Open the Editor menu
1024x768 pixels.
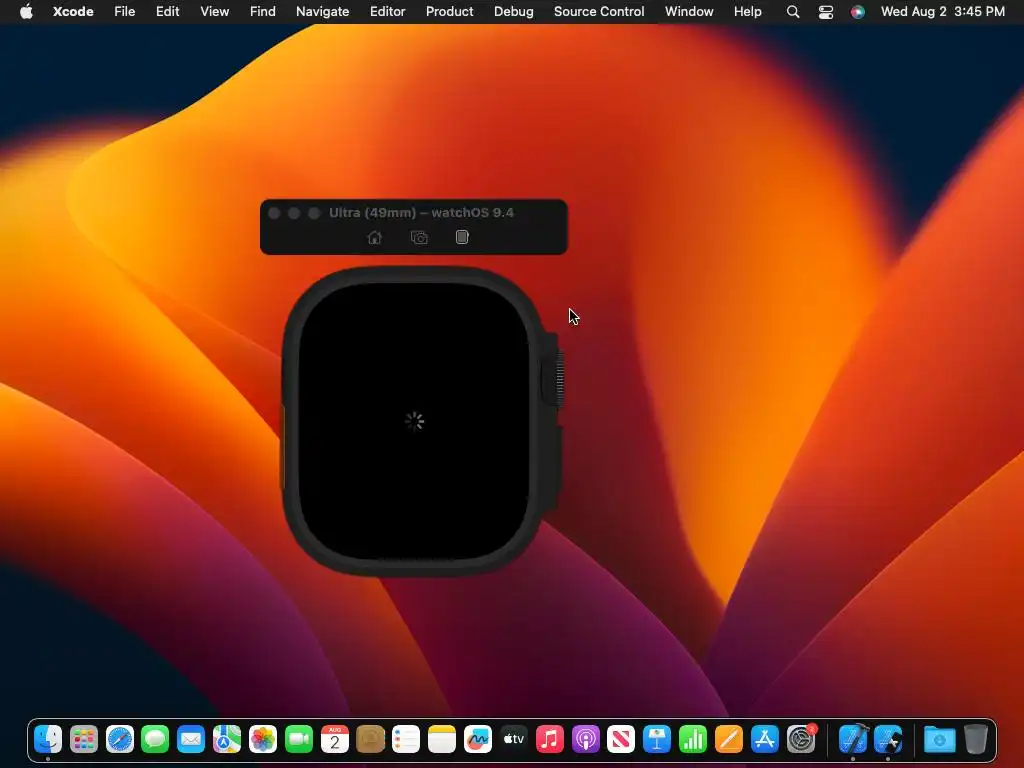[x=387, y=12]
